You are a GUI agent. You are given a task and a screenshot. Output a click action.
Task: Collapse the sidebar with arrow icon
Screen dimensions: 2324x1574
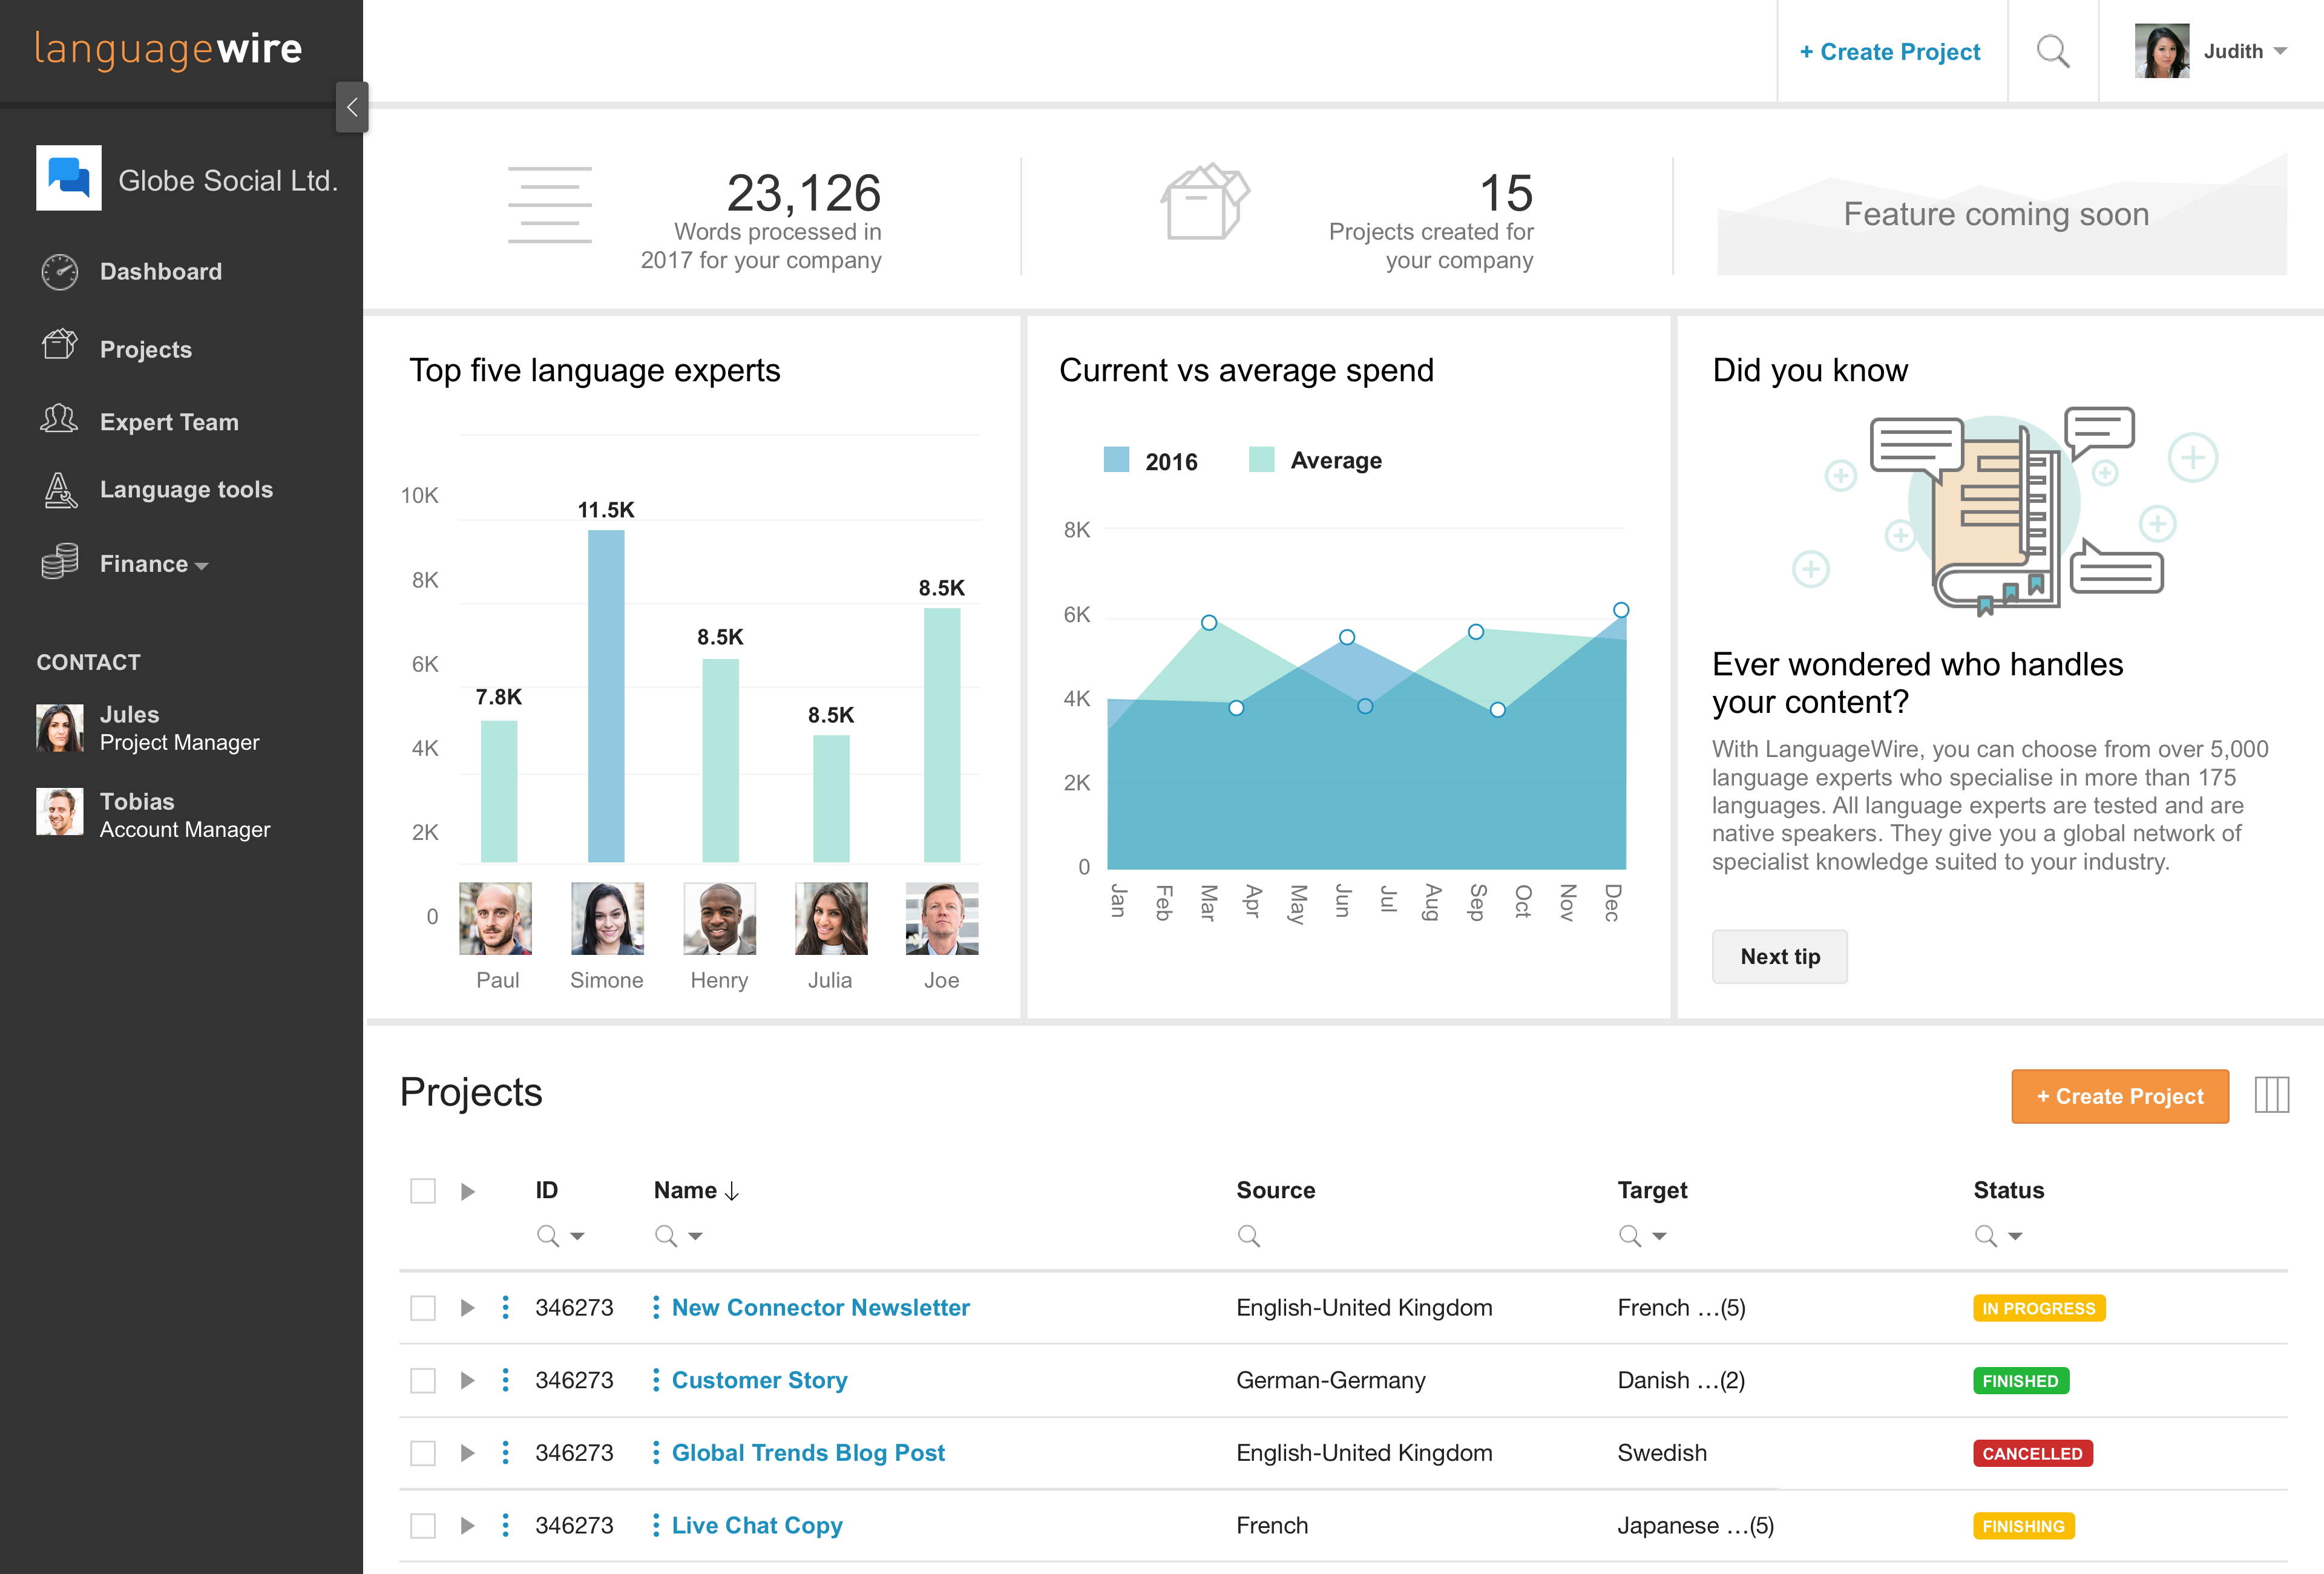[x=352, y=107]
